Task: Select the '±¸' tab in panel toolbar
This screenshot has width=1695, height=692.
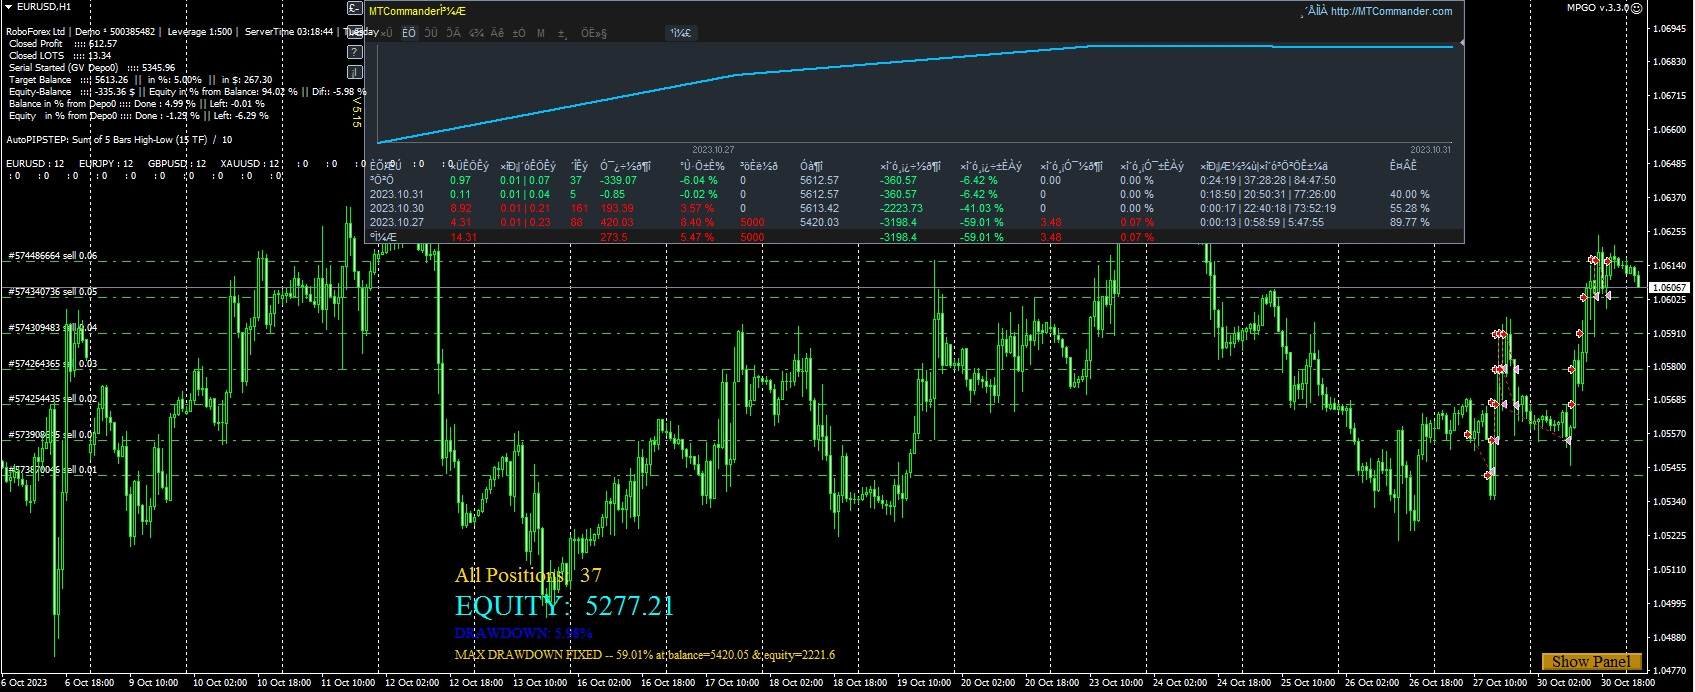Action: click(562, 33)
